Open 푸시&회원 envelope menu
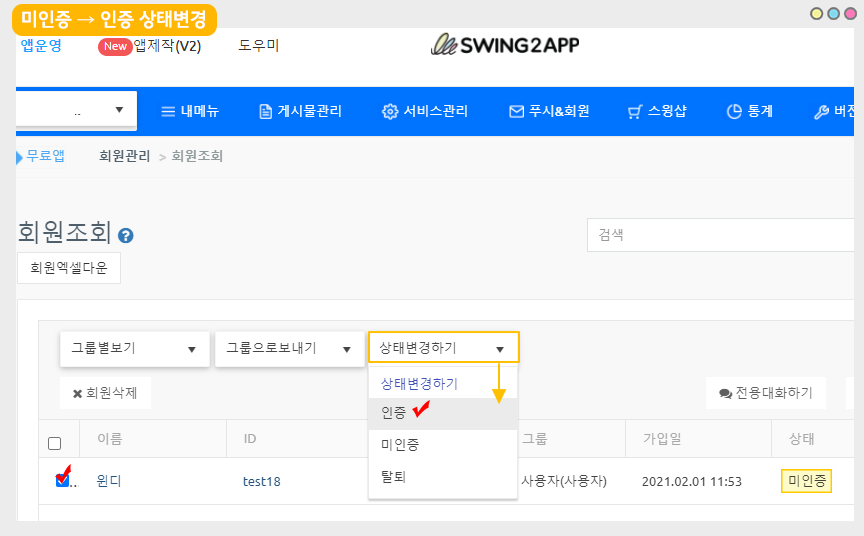The height and width of the screenshot is (536, 864). [549, 111]
